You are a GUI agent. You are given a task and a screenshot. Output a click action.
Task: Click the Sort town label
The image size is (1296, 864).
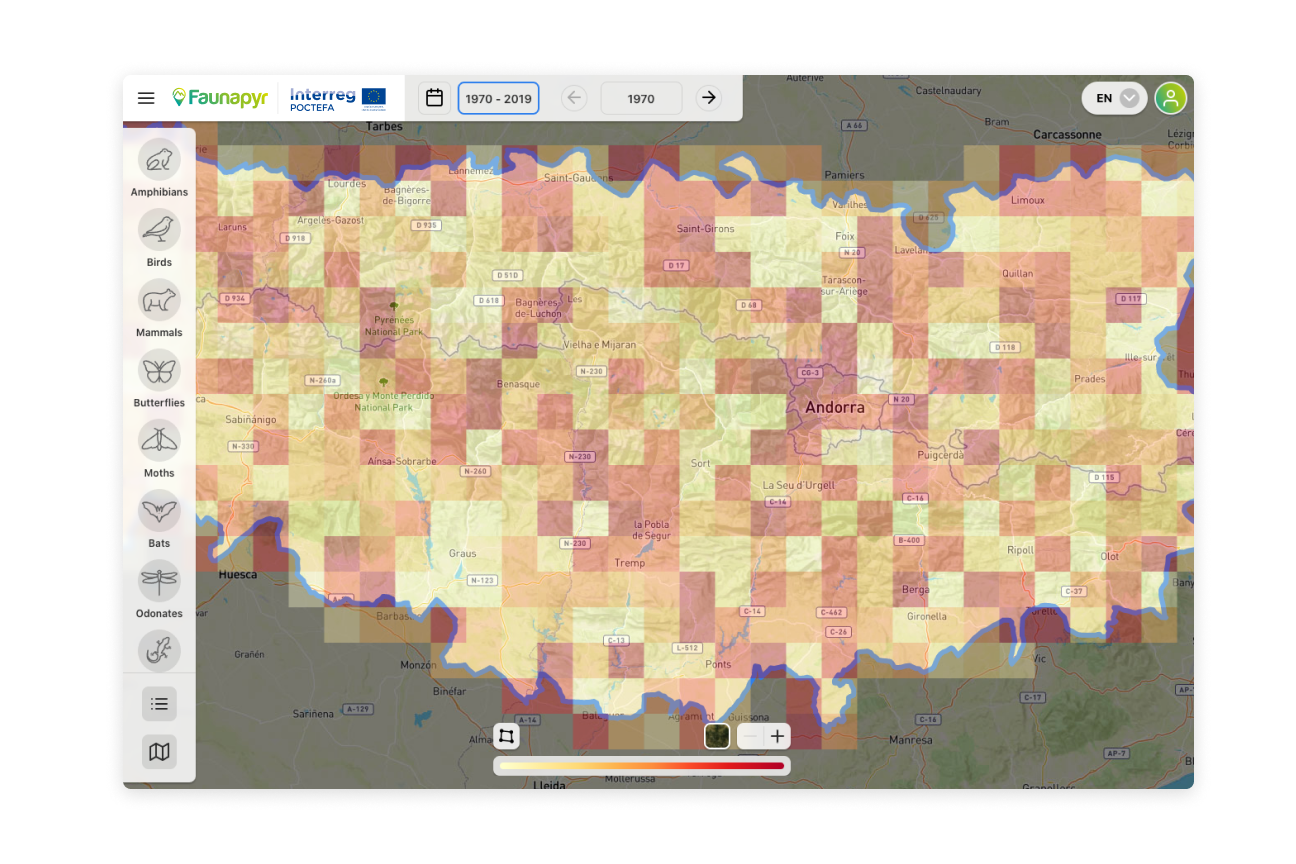701,463
